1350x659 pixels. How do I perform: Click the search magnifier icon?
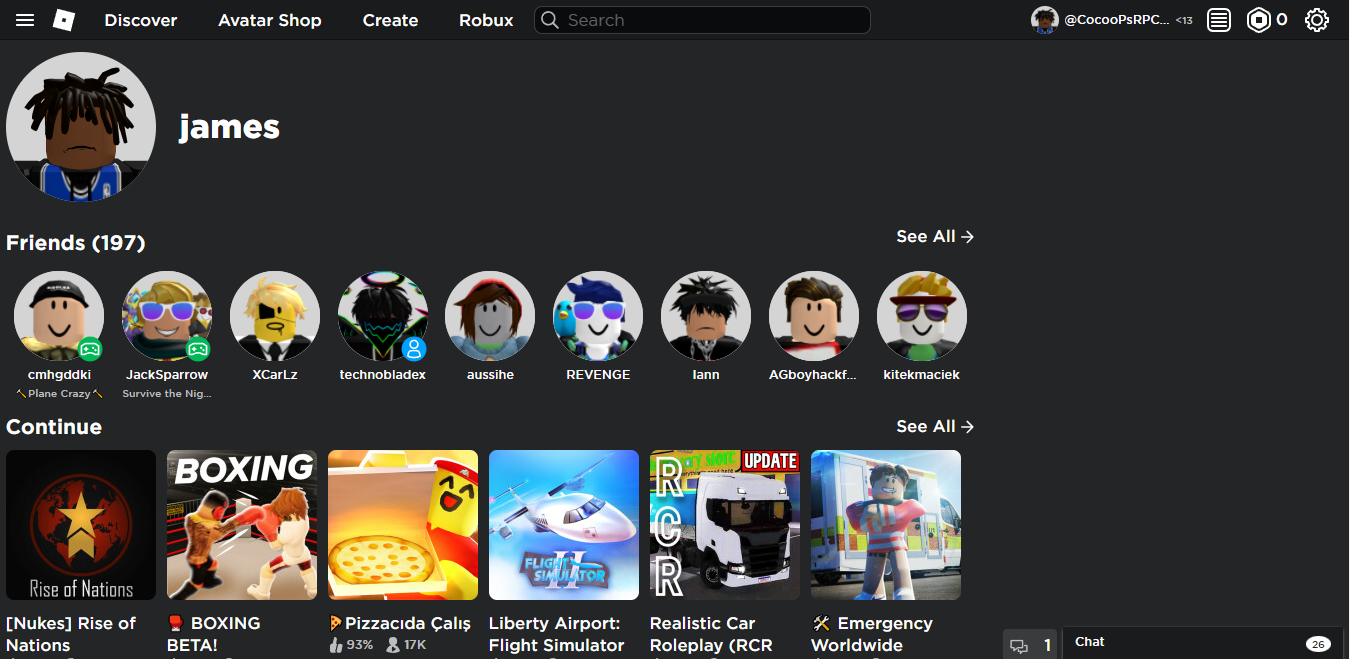click(550, 20)
